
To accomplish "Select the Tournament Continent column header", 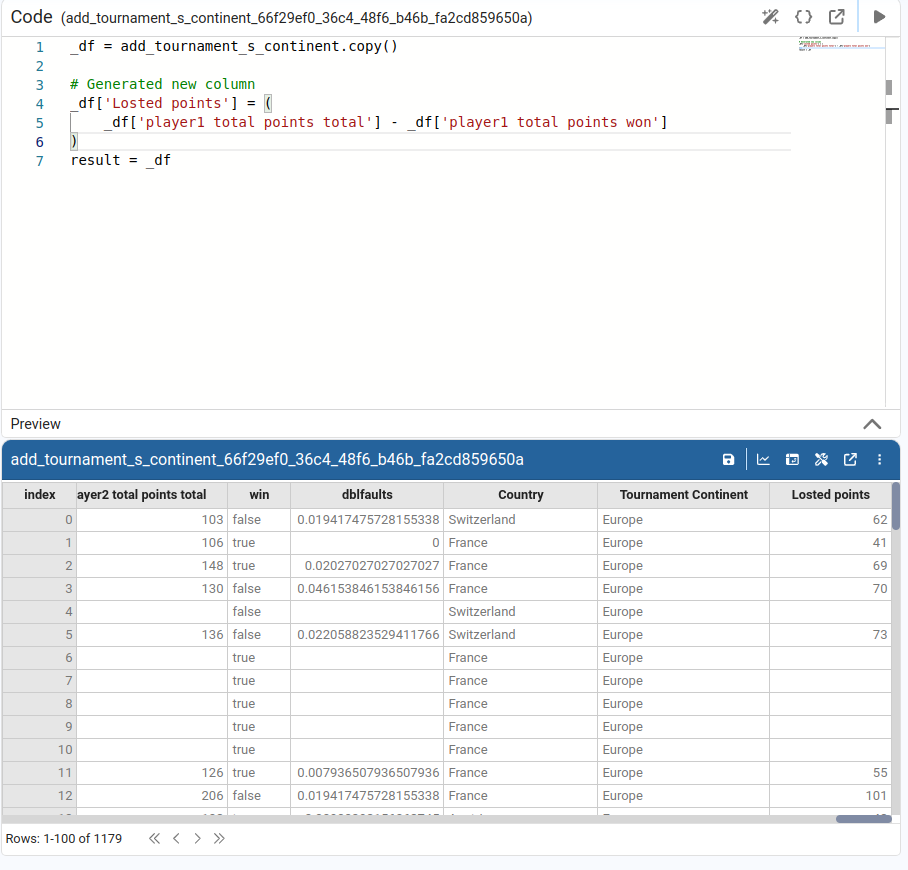I will point(683,495).
